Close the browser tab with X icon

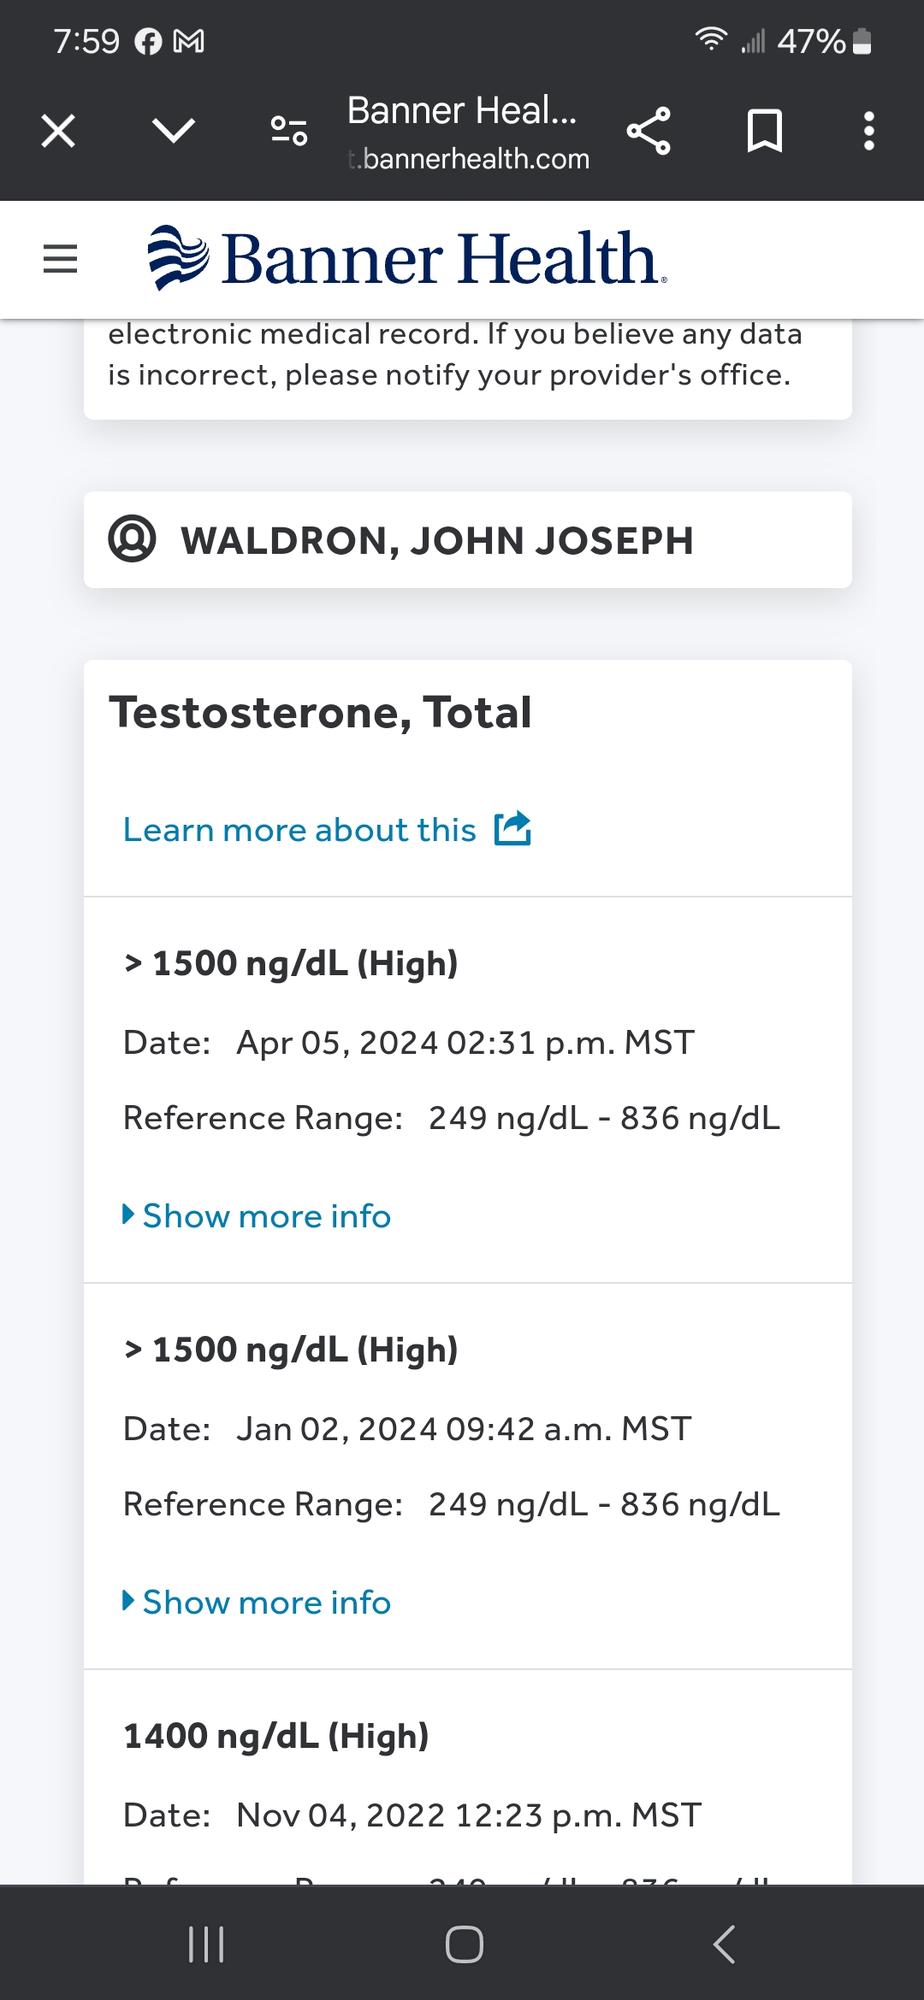point(58,131)
